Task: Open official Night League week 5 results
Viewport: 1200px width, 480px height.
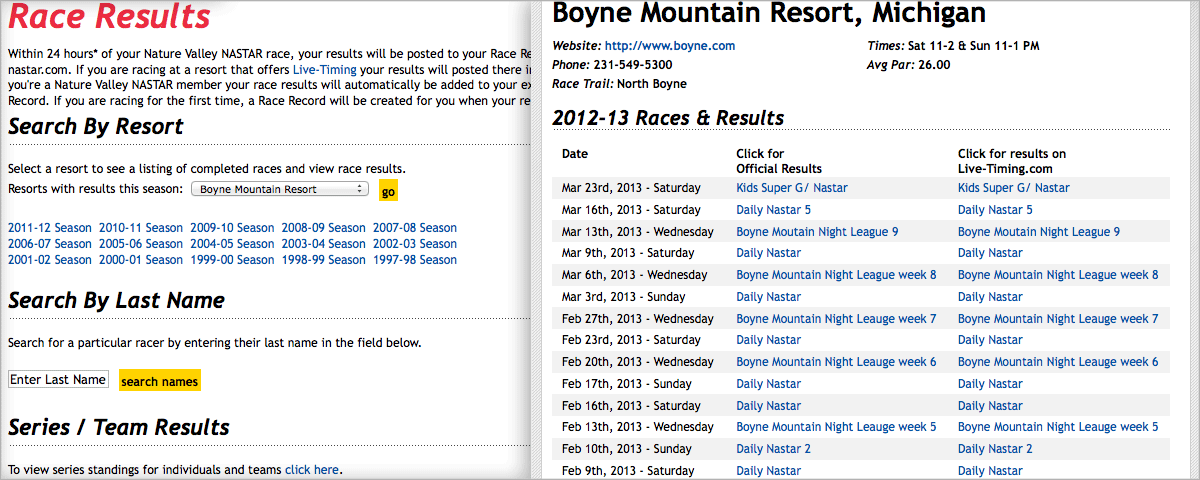Action: [x=836, y=427]
